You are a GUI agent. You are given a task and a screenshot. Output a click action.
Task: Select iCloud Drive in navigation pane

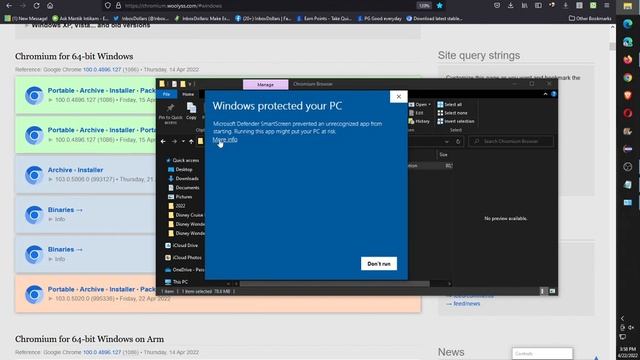[x=182, y=245]
